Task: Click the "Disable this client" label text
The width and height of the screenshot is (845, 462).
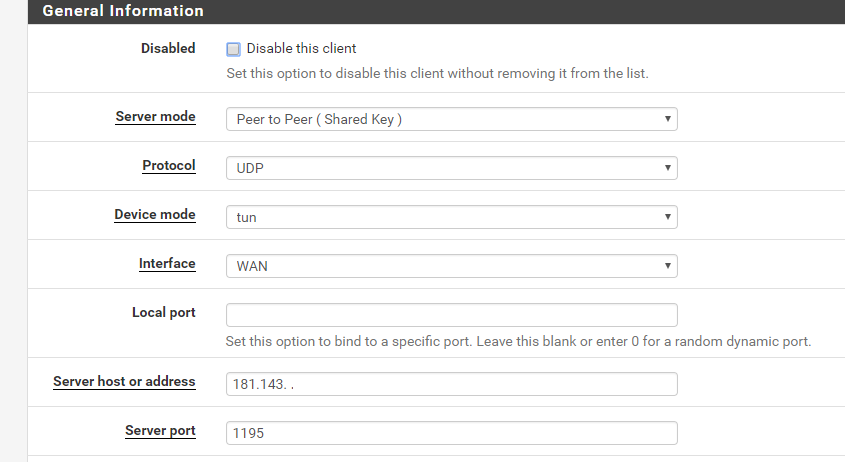Action: (x=301, y=48)
